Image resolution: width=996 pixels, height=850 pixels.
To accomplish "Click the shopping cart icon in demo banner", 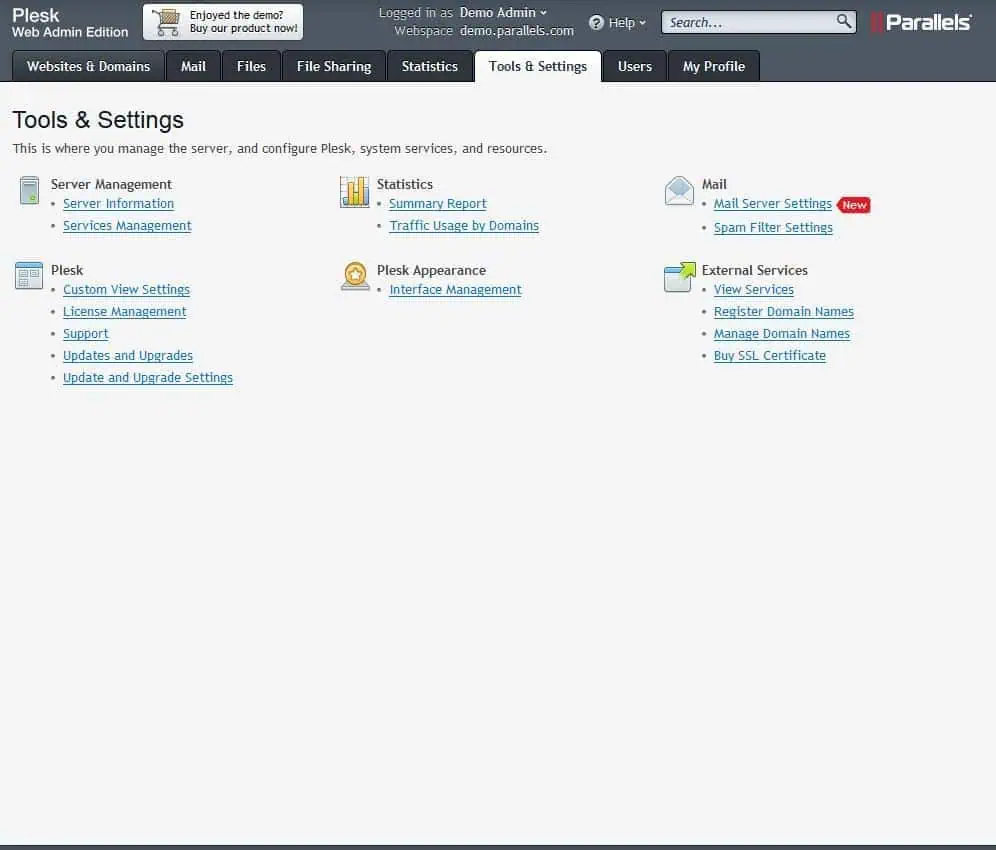I will point(166,22).
